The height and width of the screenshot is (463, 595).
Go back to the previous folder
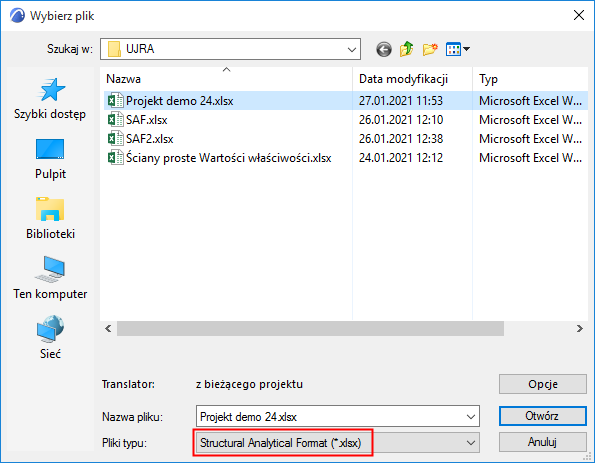(384, 49)
